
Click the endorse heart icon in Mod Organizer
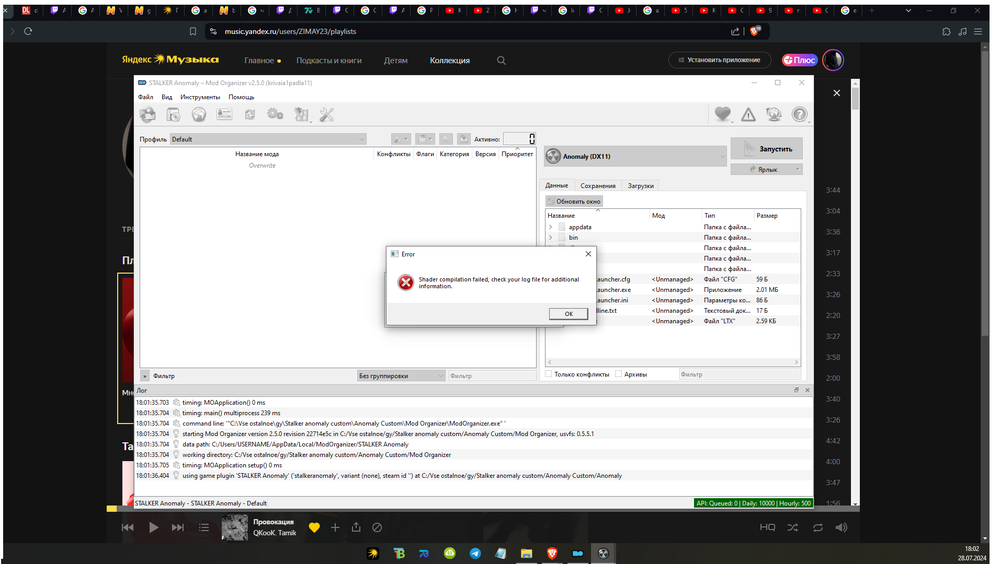(x=723, y=114)
